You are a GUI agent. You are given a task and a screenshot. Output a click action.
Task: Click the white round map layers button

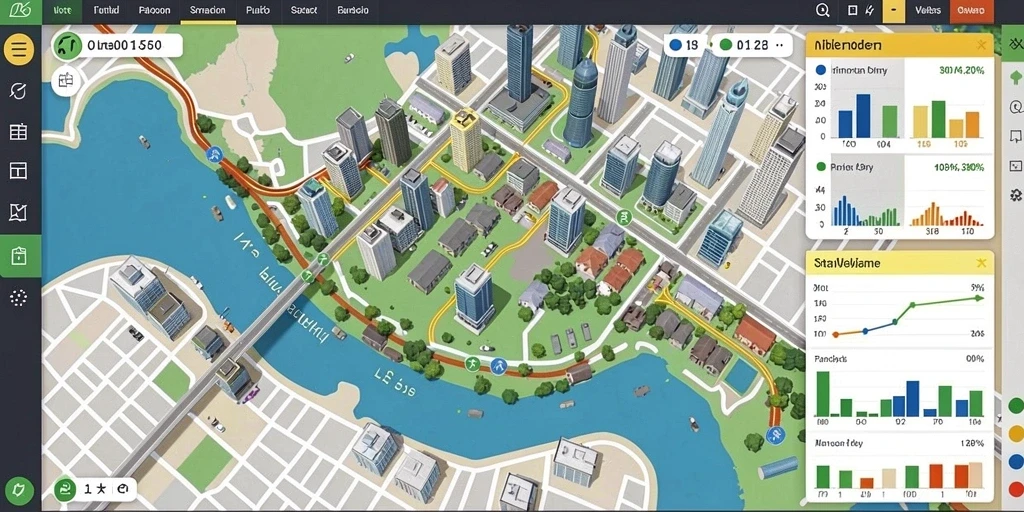65,82
